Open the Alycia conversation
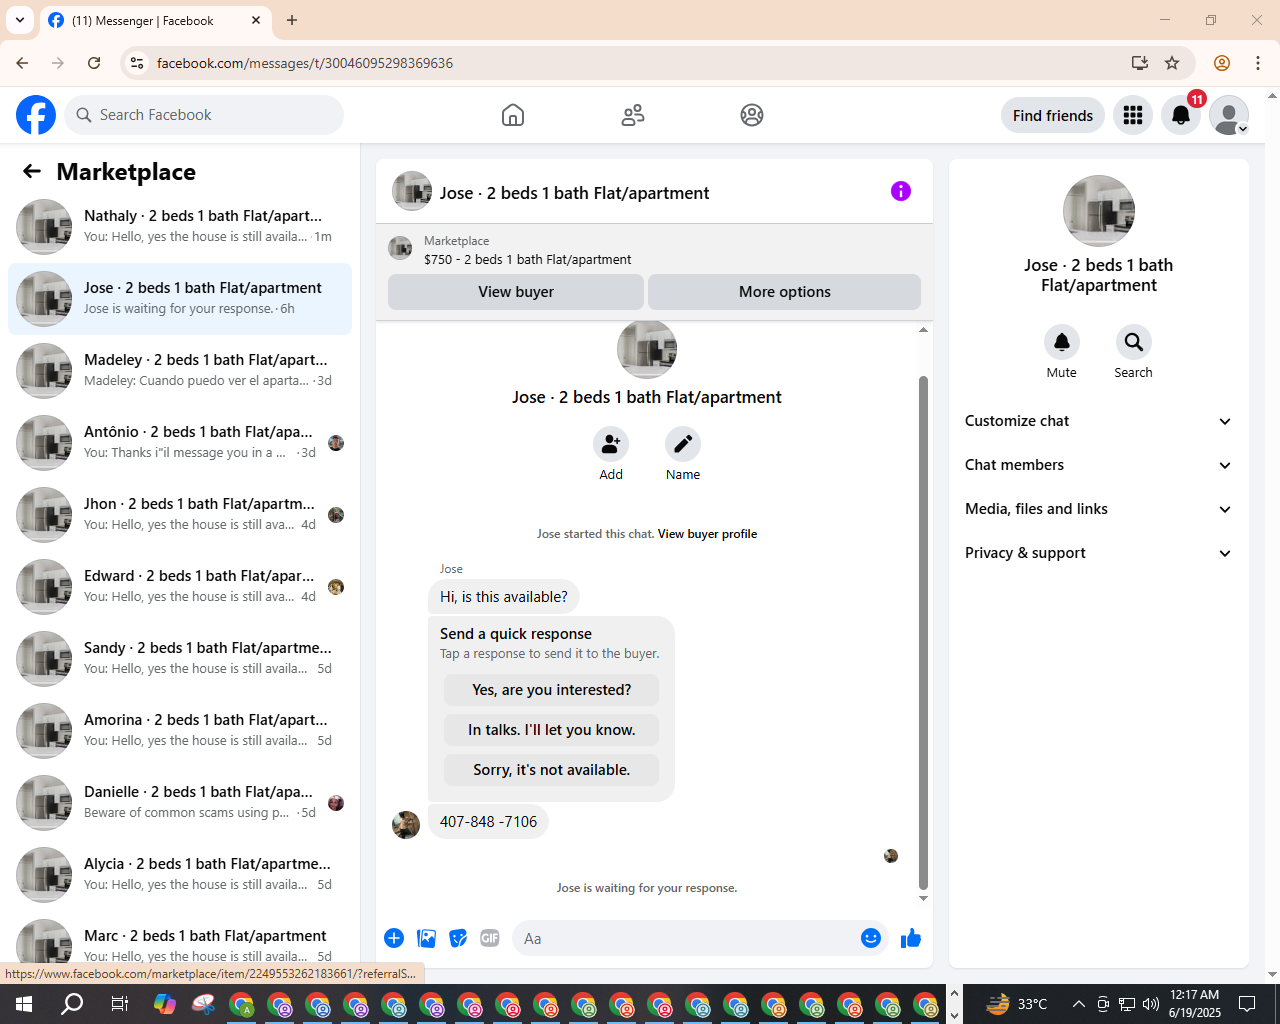Image resolution: width=1280 pixels, height=1024 pixels. tap(180, 875)
